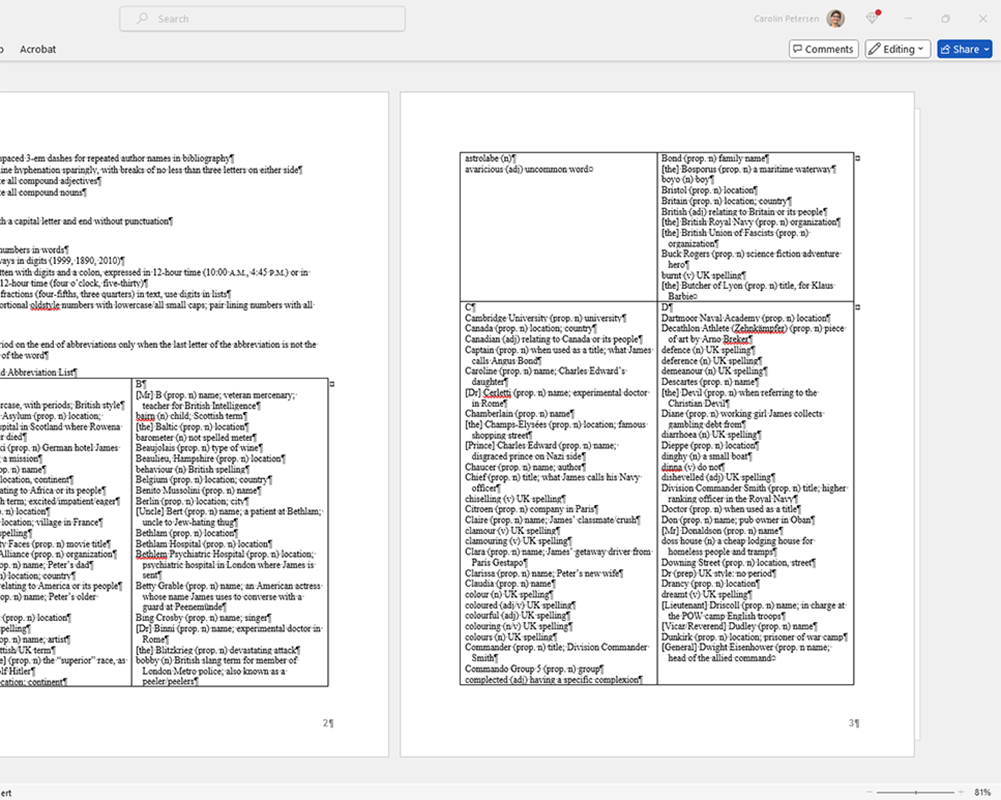
Task: Click misspelled word 'dinna'
Action: pyautogui.click(x=672, y=467)
